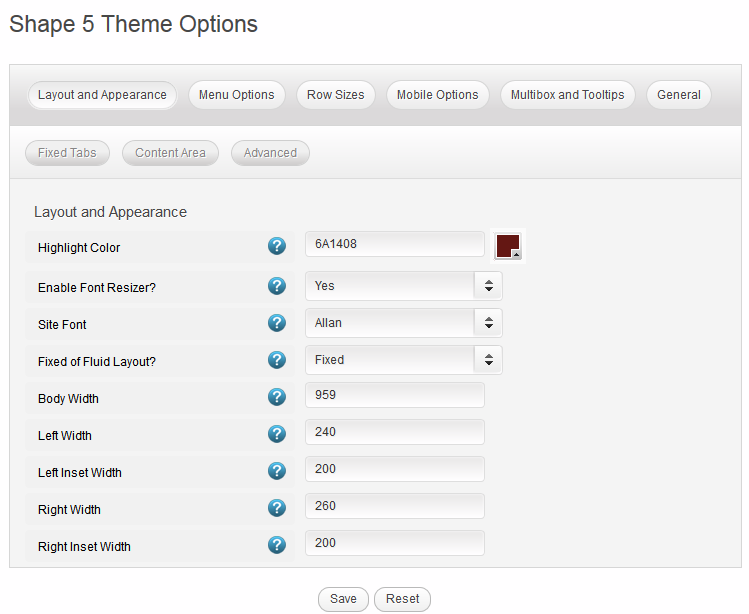Screen dimensions: 749x614
Task: Select the Multibox and Tooltips tab
Action: point(567,95)
